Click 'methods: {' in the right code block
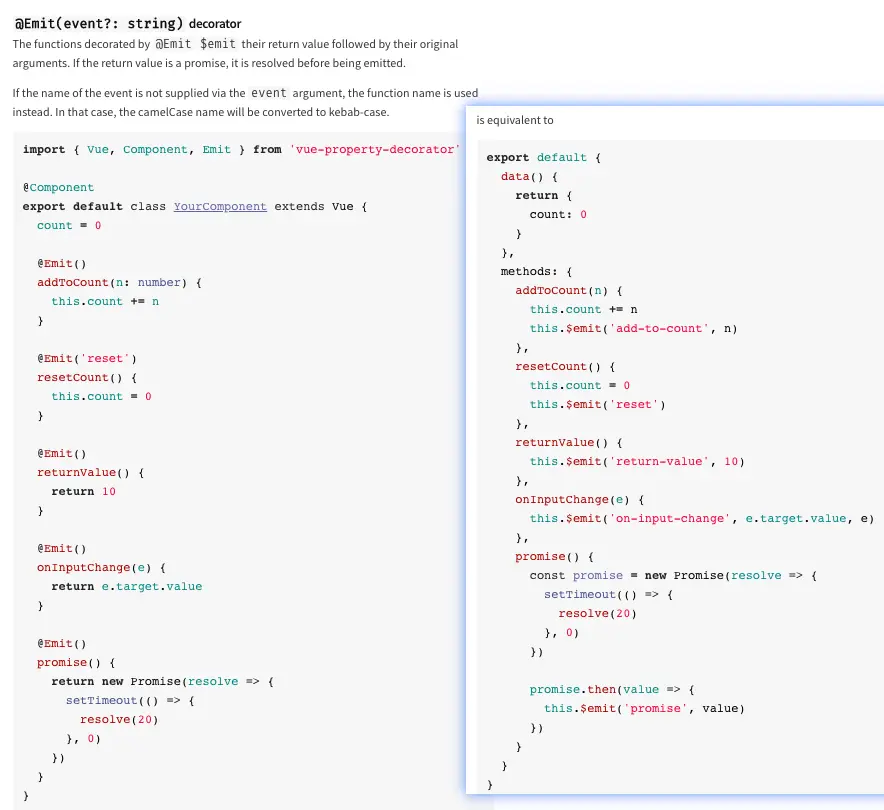884x810 pixels. click(536, 271)
